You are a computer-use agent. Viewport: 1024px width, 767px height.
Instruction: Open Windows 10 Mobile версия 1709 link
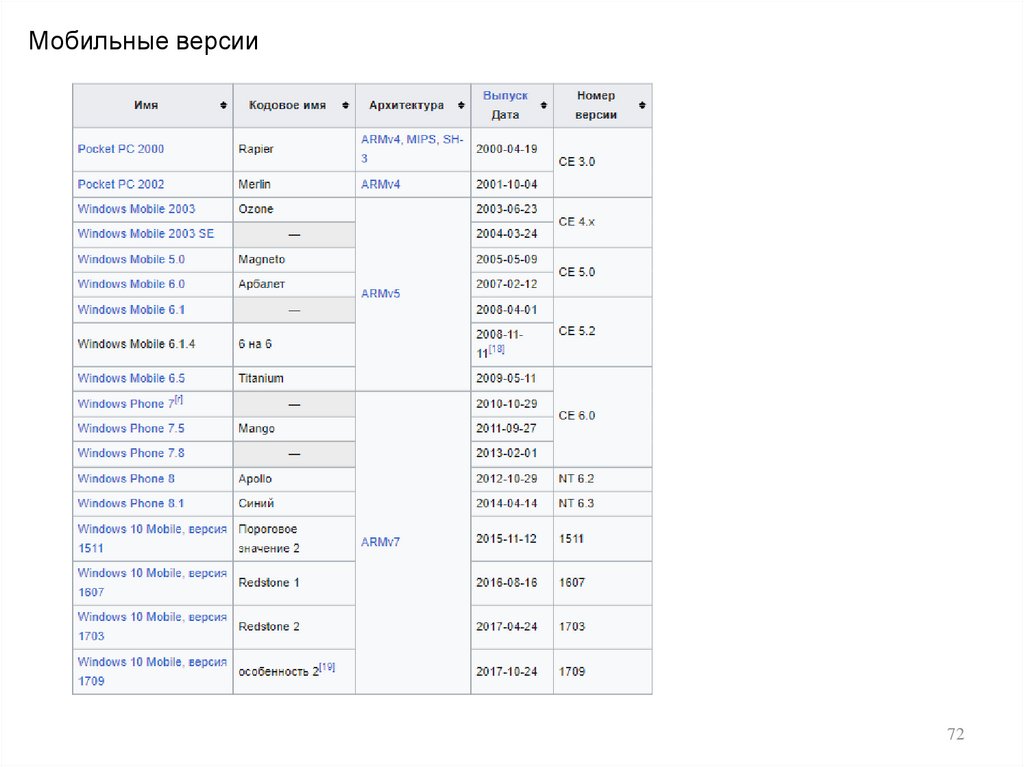152,671
